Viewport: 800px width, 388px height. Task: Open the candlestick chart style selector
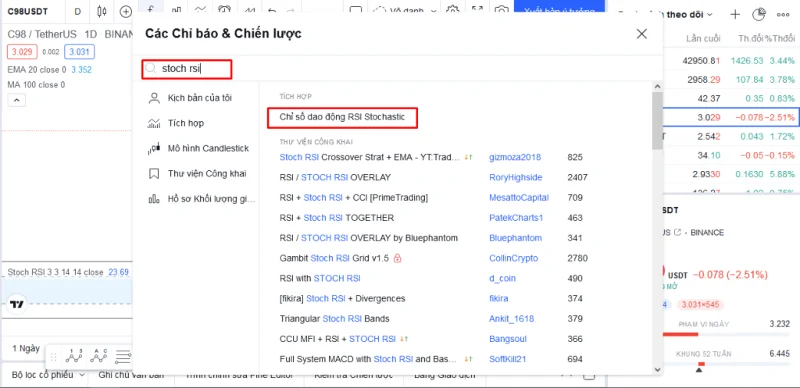(x=102, y=12)
